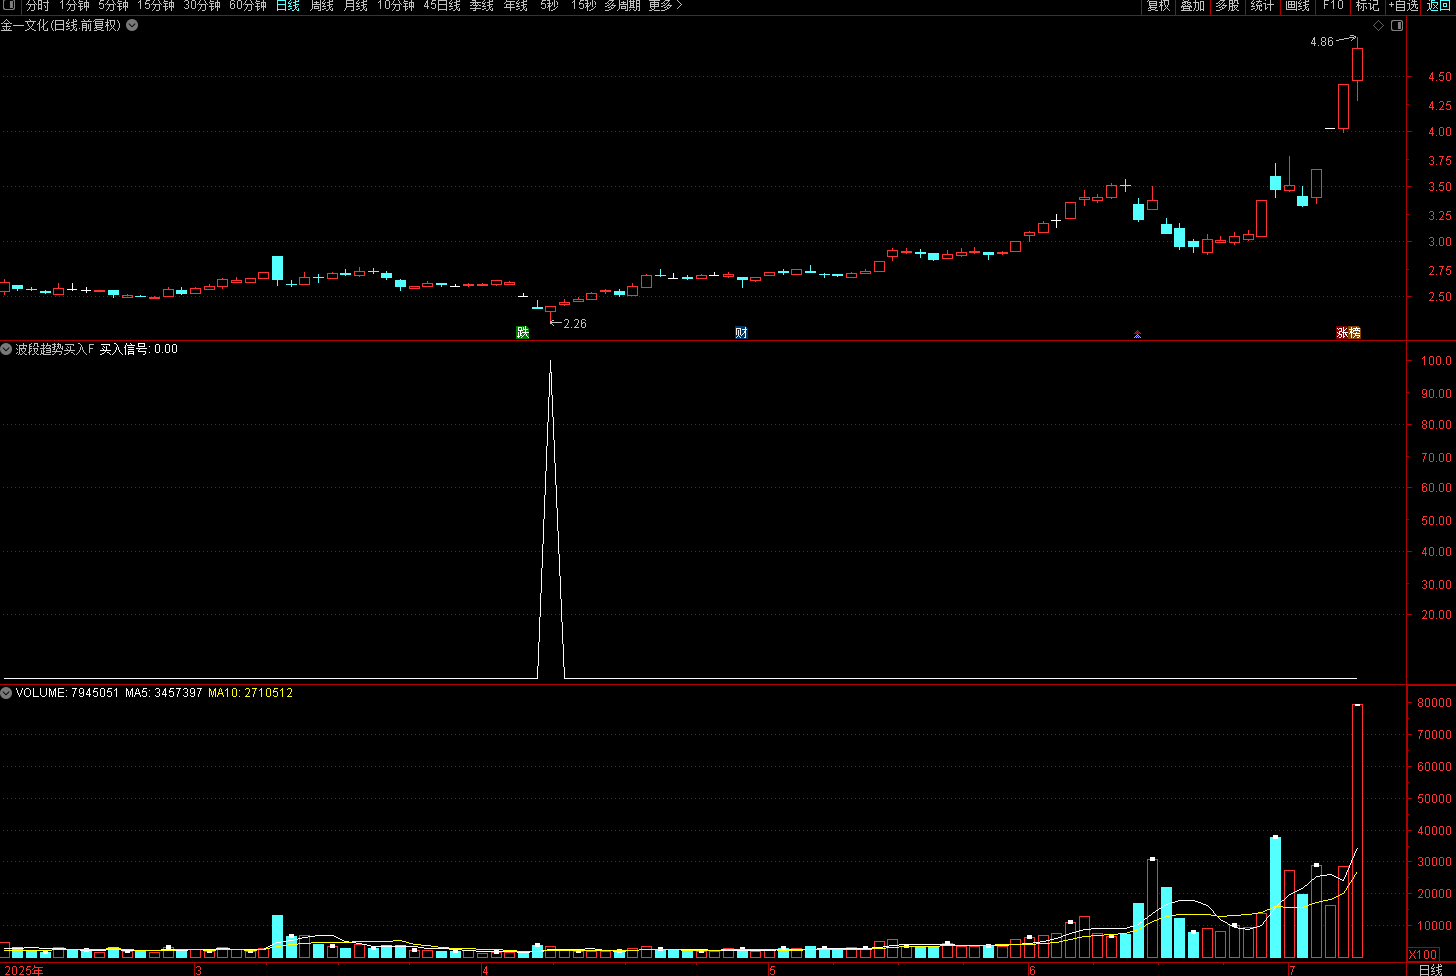The image size is (1456, 976).
Task: Click the 日线 label at bottom-right
Action: (1431, 970)
